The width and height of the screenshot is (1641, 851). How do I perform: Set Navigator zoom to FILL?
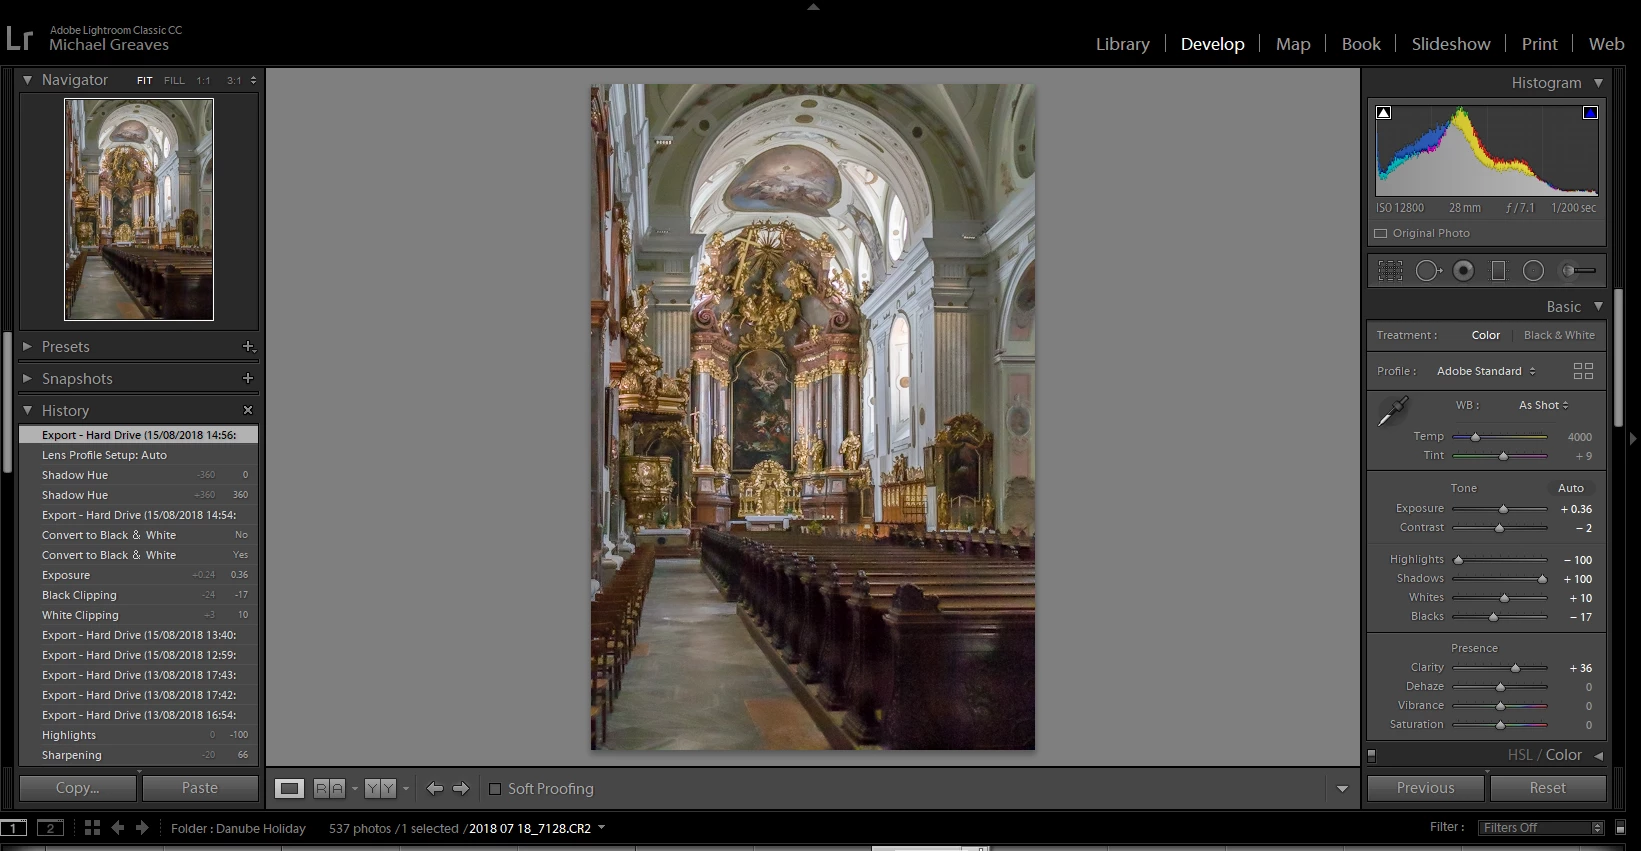coord(174,80)
